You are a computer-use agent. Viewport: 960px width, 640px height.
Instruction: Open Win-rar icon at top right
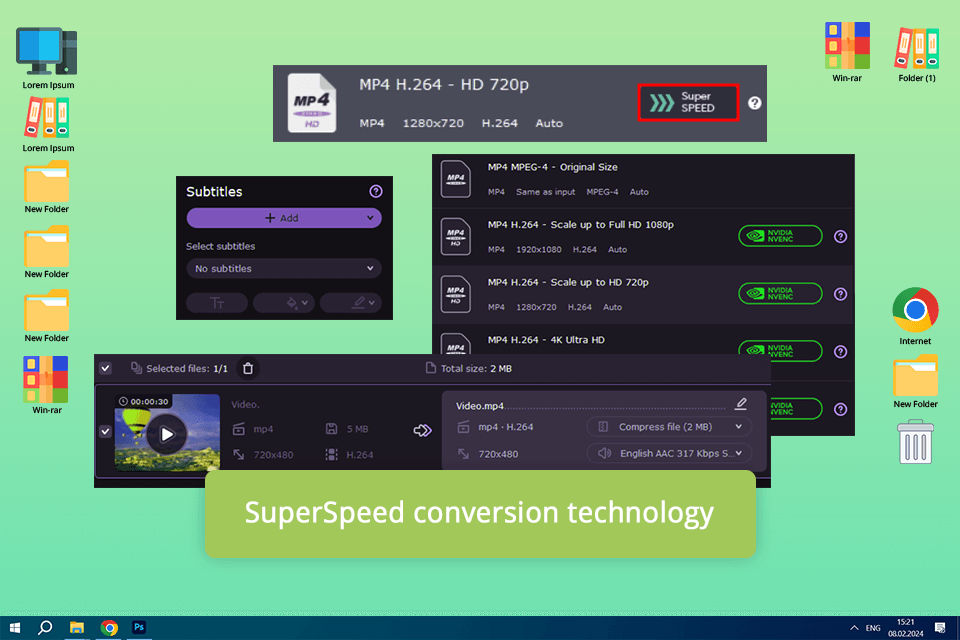(x=847, y=52)
